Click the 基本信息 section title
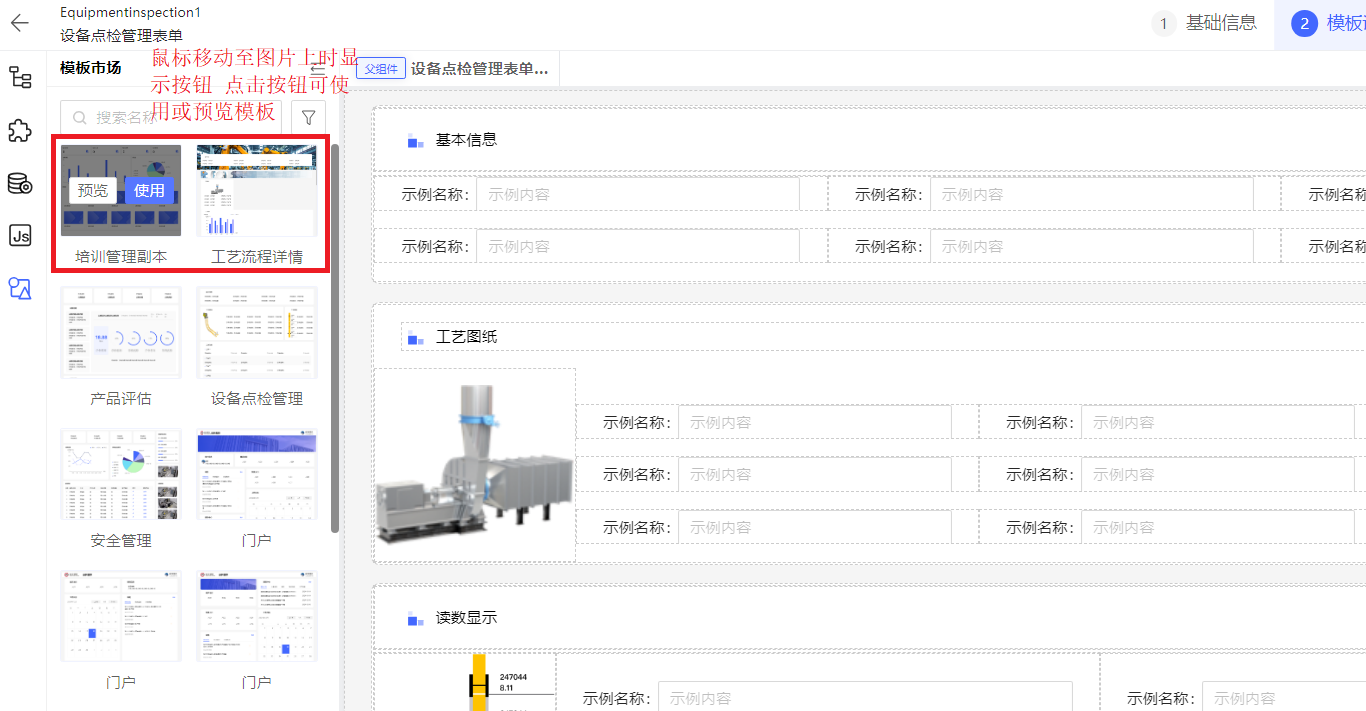The width and height of the screenshot is (1366, 711). (466, 140)
